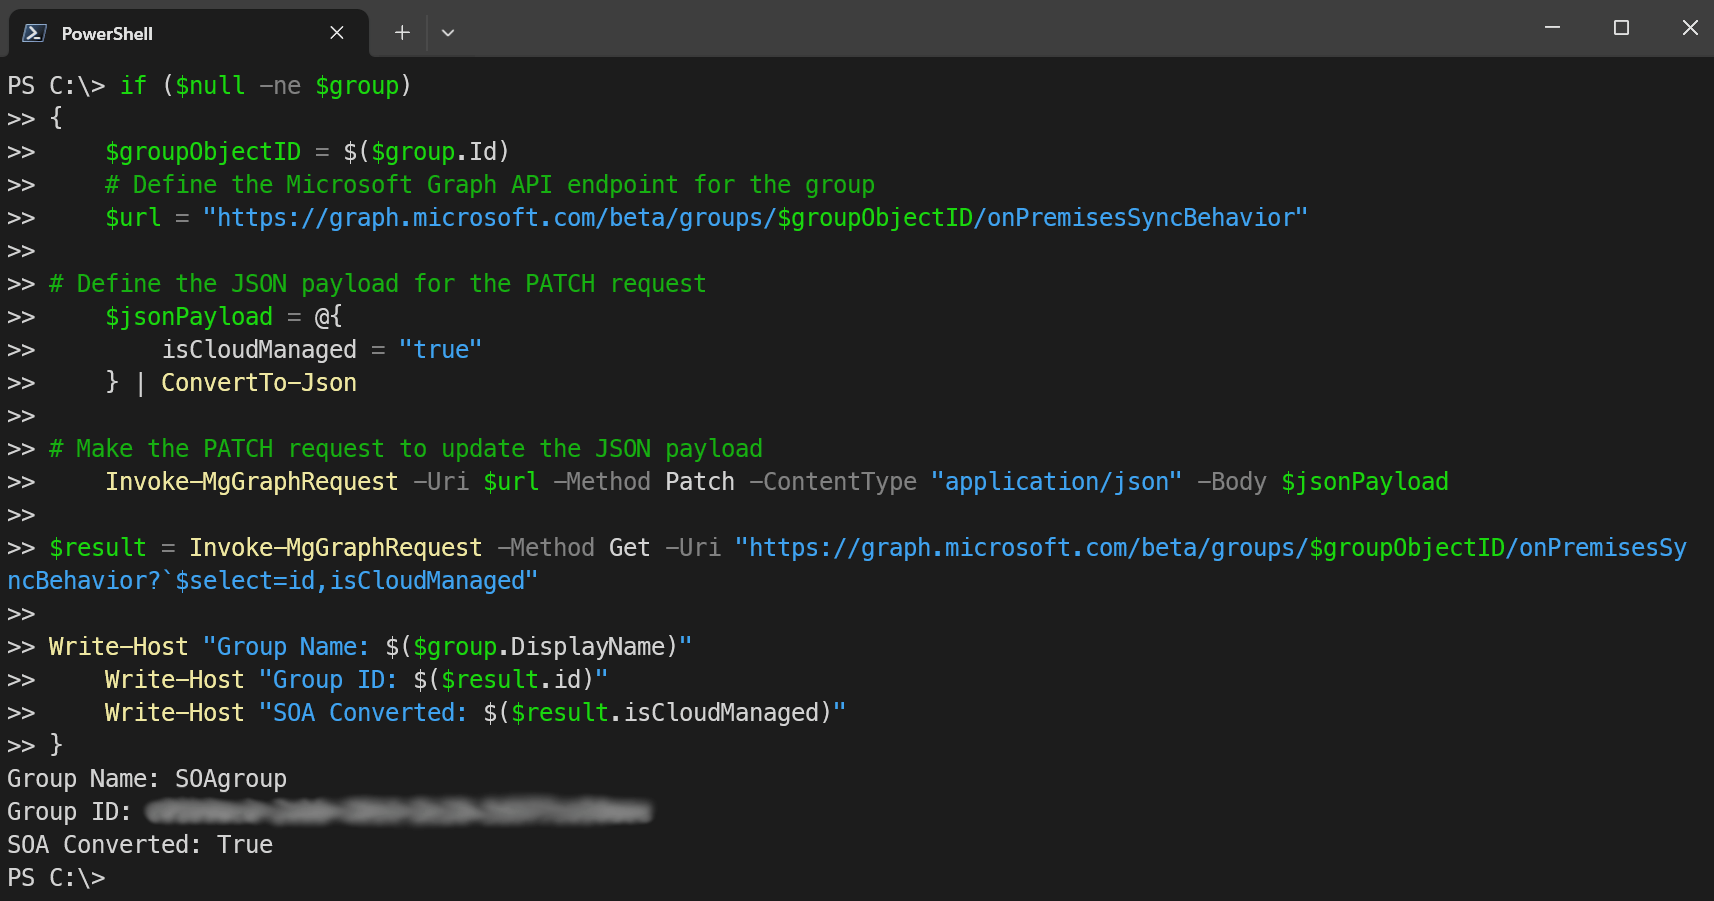Screen dimensions: 1714x901
Task: Click the "application/json" content type string
Action: coord(1056,482)
